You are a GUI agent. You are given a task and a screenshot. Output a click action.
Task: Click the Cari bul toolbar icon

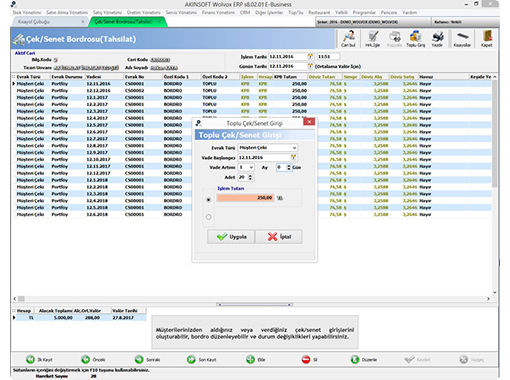pos(348,39)
